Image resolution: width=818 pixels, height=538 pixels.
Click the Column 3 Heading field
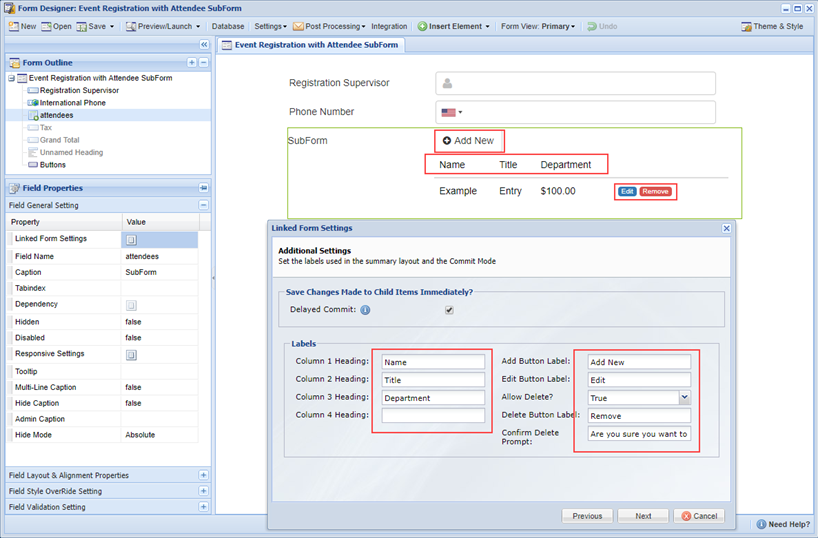[x=433, y=398]
